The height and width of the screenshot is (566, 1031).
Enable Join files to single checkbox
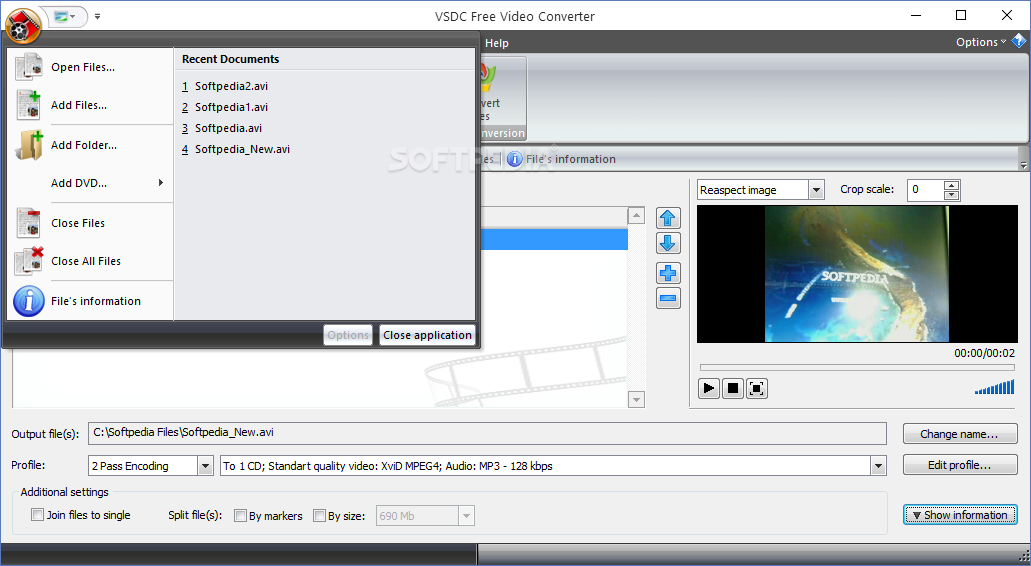(37, 515)
